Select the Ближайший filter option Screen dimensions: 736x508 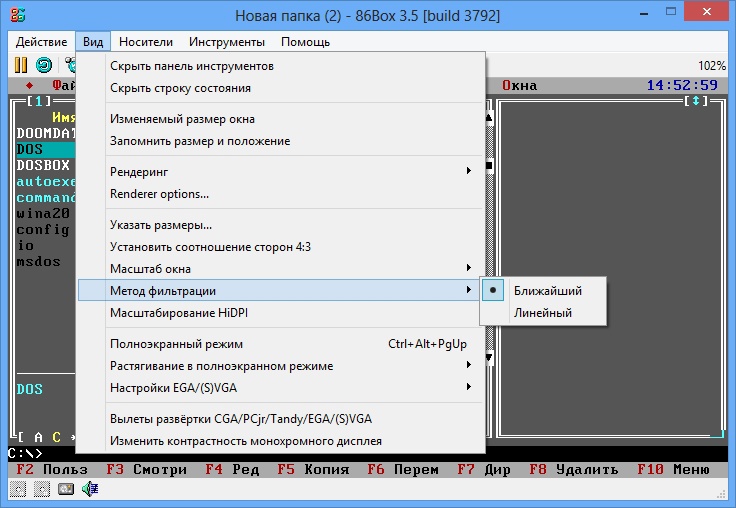(543, 291)
